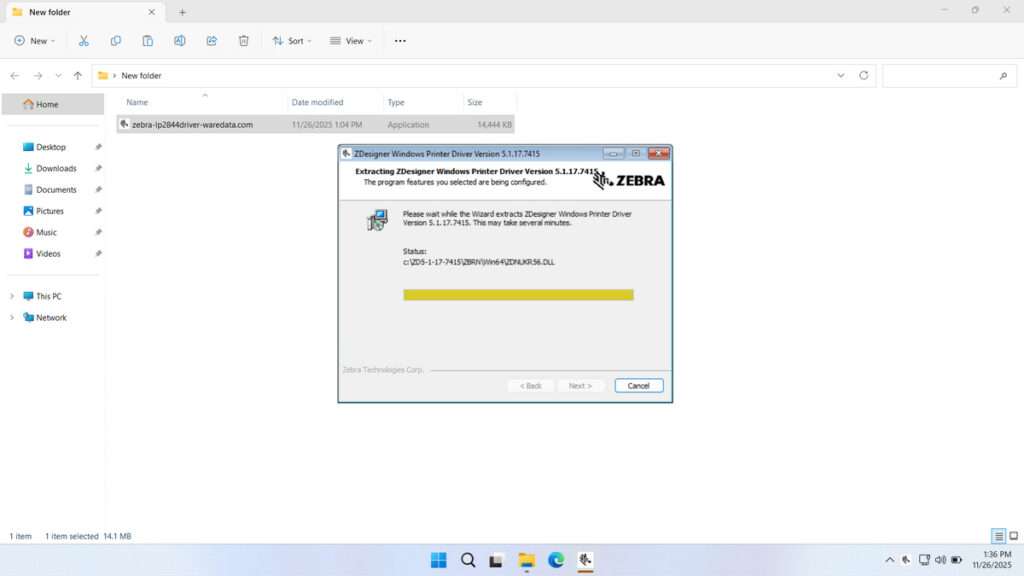The width and height of the screenshot is (1024, 576).
Task: Open the See more toolbar menu
Action: pos(400,40)
